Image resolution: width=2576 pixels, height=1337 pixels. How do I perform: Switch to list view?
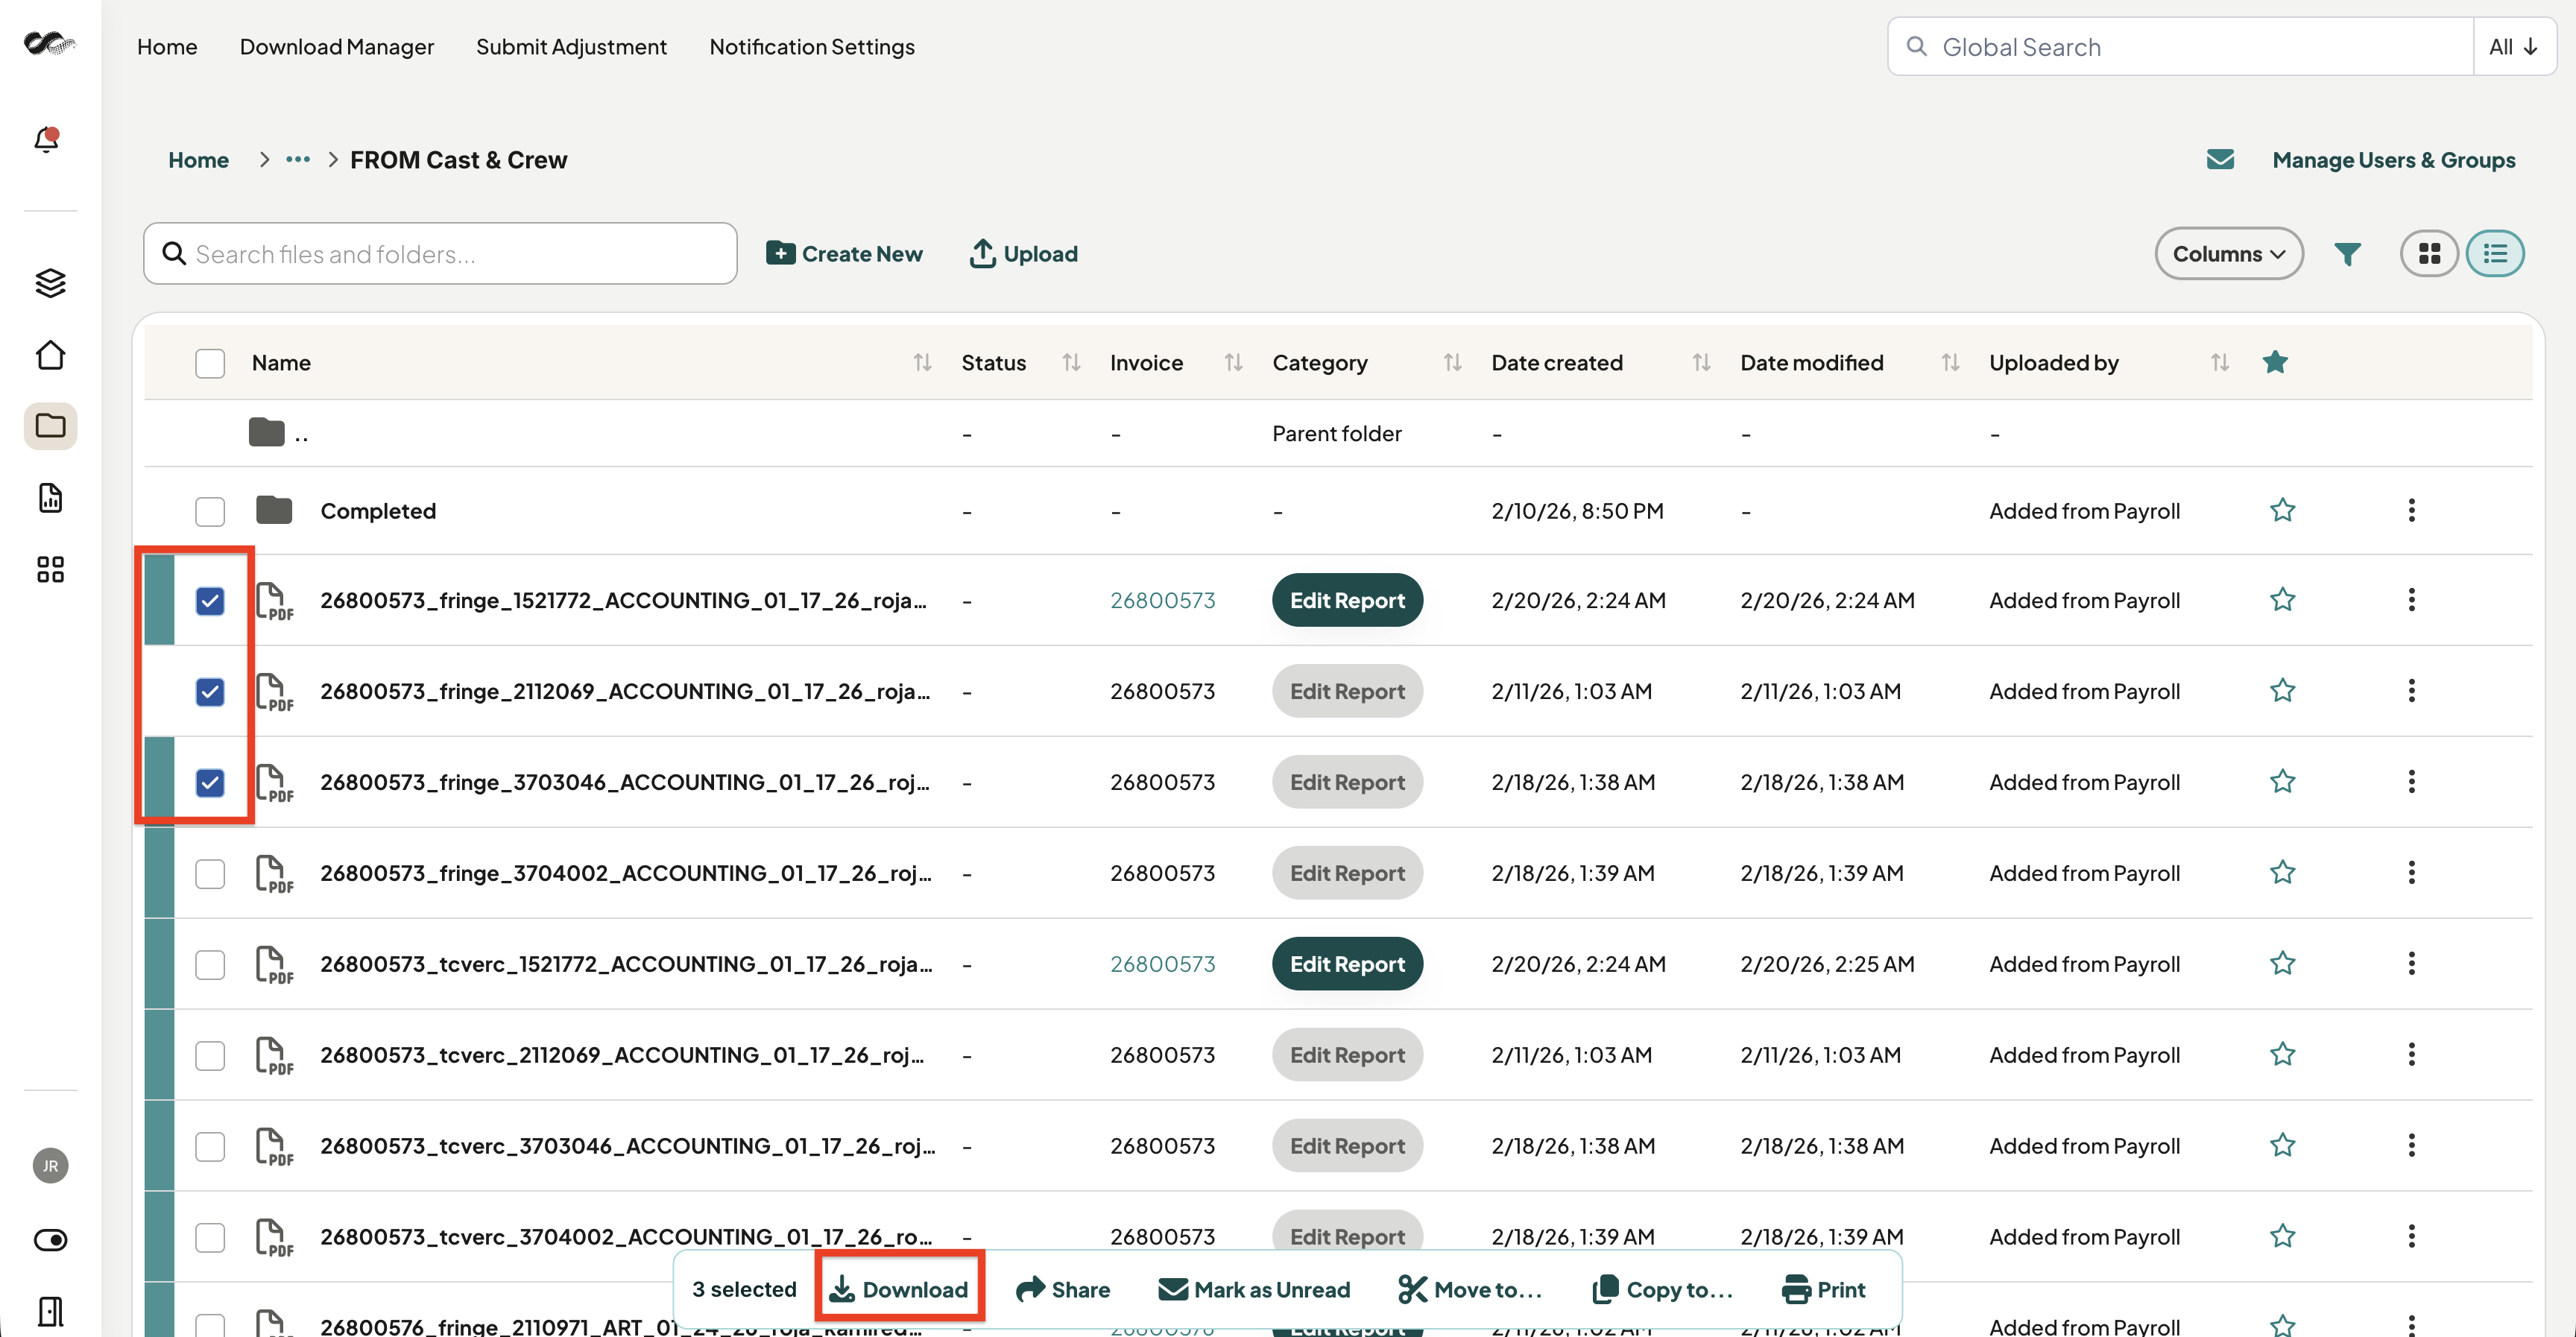click(x=2495, y=254)
